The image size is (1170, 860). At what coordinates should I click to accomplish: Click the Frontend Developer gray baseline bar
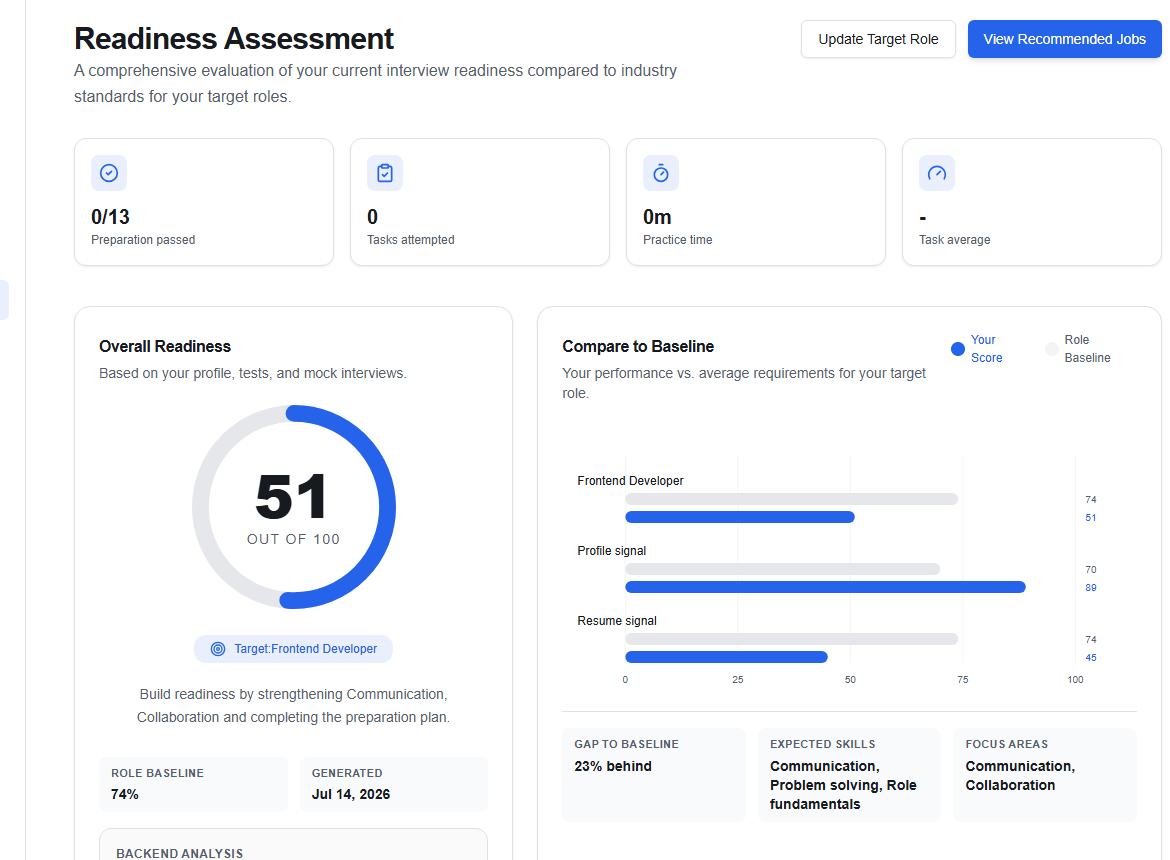click(x=792, y=499)
